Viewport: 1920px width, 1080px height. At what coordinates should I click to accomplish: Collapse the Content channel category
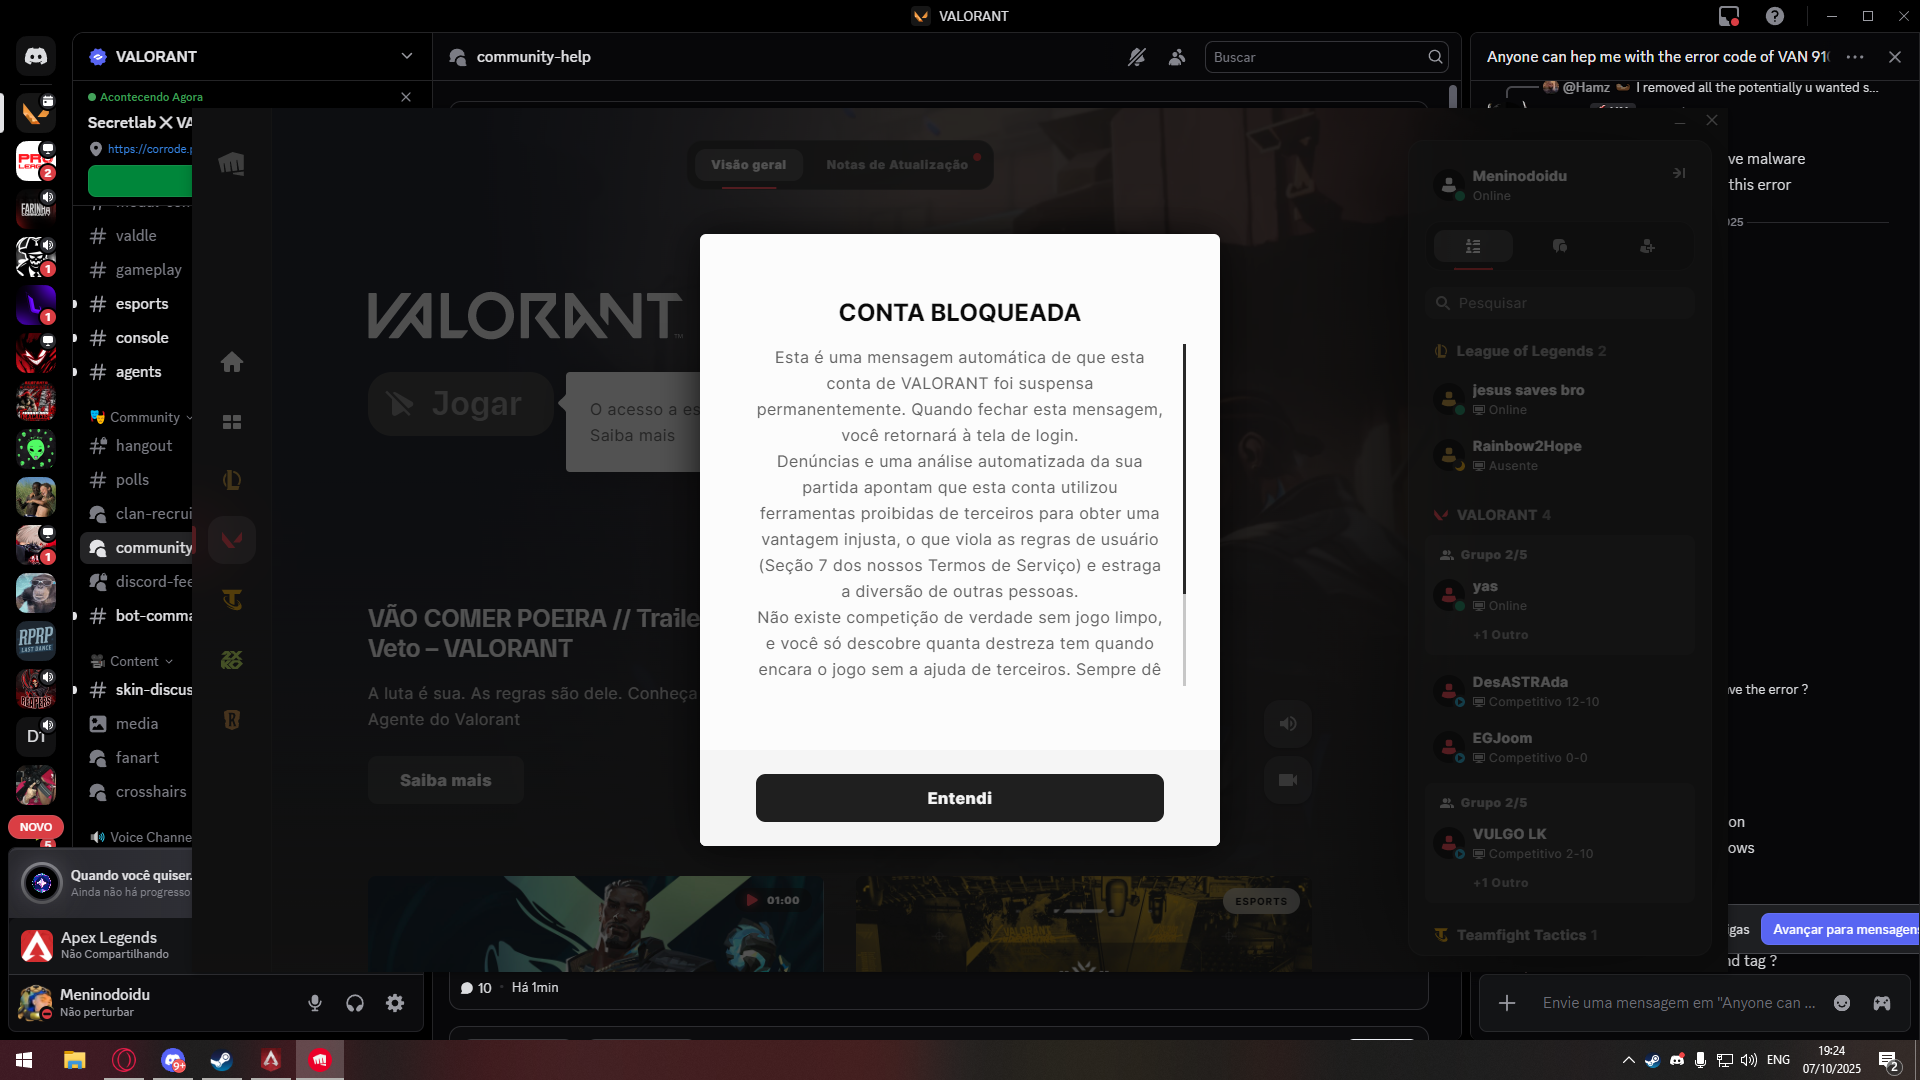pos(134,661)
